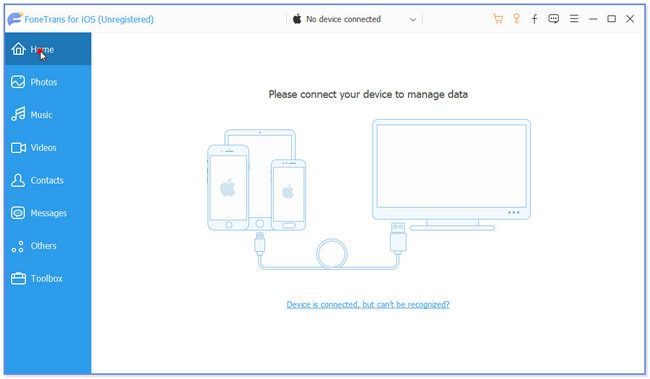The height and width of the screenshot is (379, 650).
Task: Open the shopping cart purchase icon
Action: (498, 19)
